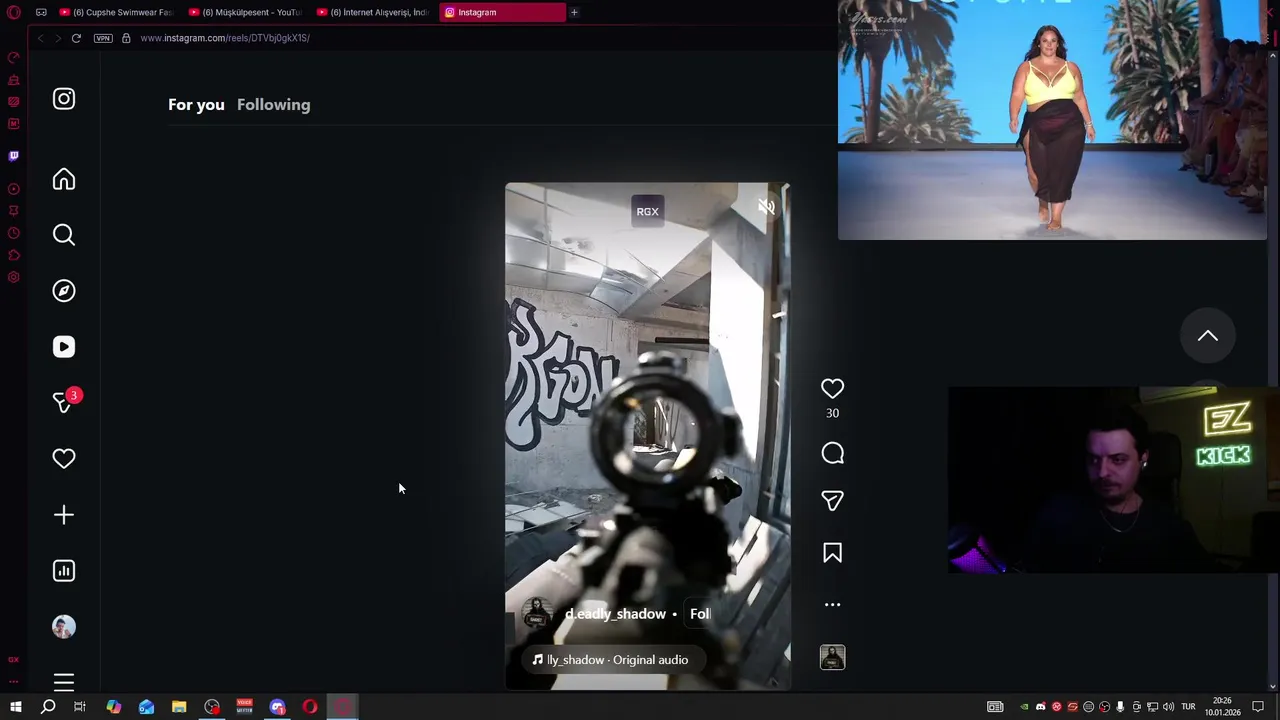This screenshot has width=1280, height=720.
Task: Like the reel with 30 likes
Action: click(x=832, y=389)
